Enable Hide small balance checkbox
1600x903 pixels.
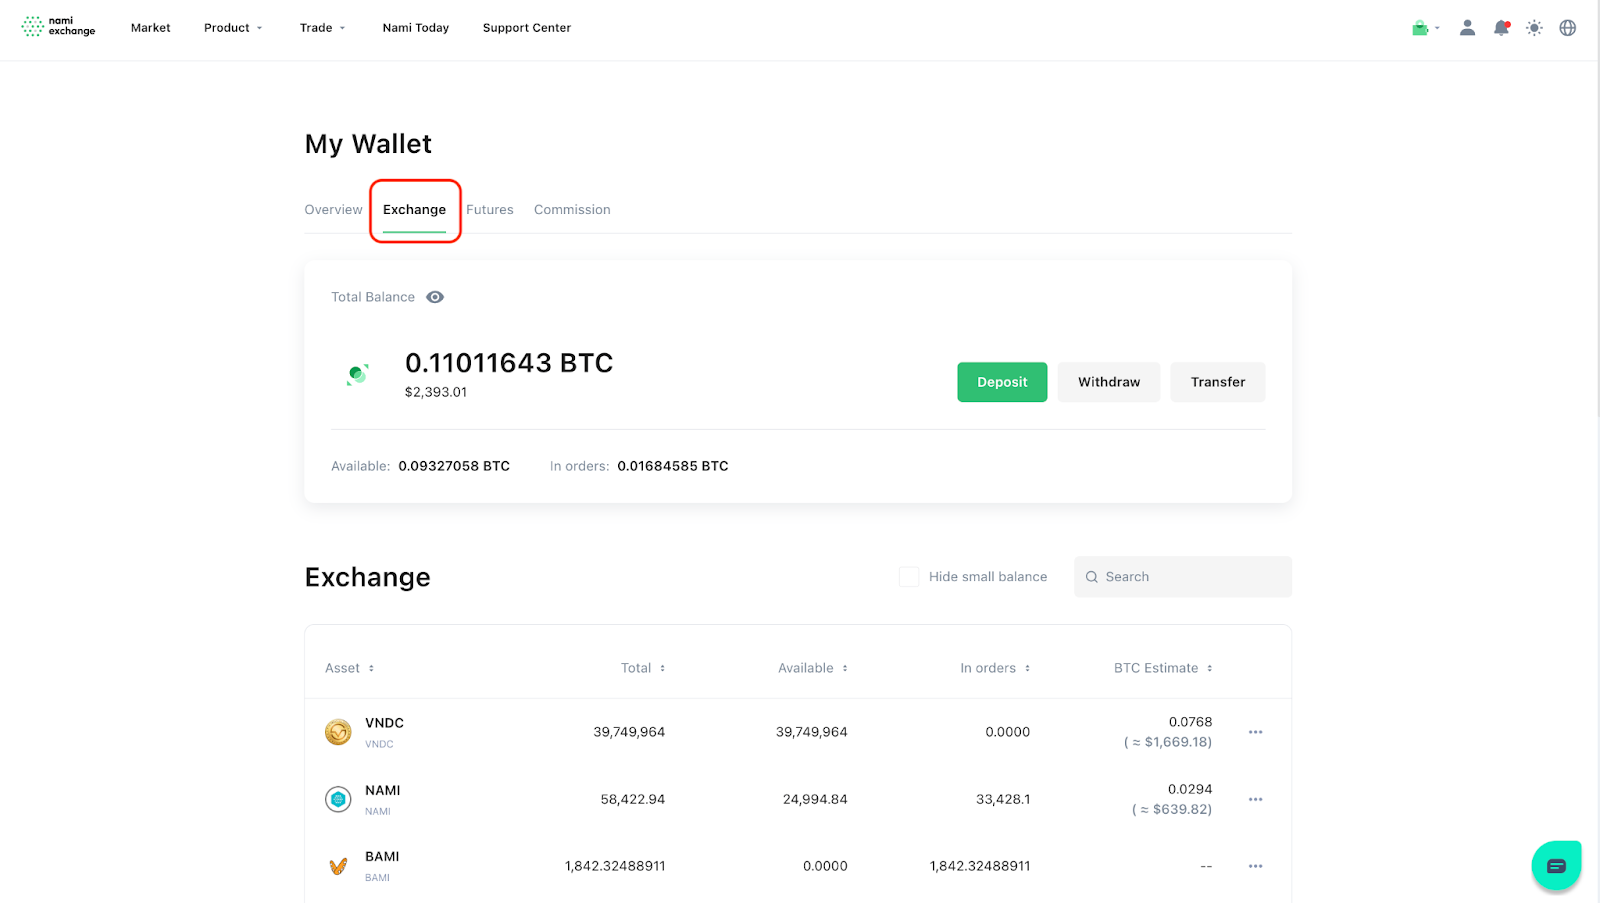[908, 577]
